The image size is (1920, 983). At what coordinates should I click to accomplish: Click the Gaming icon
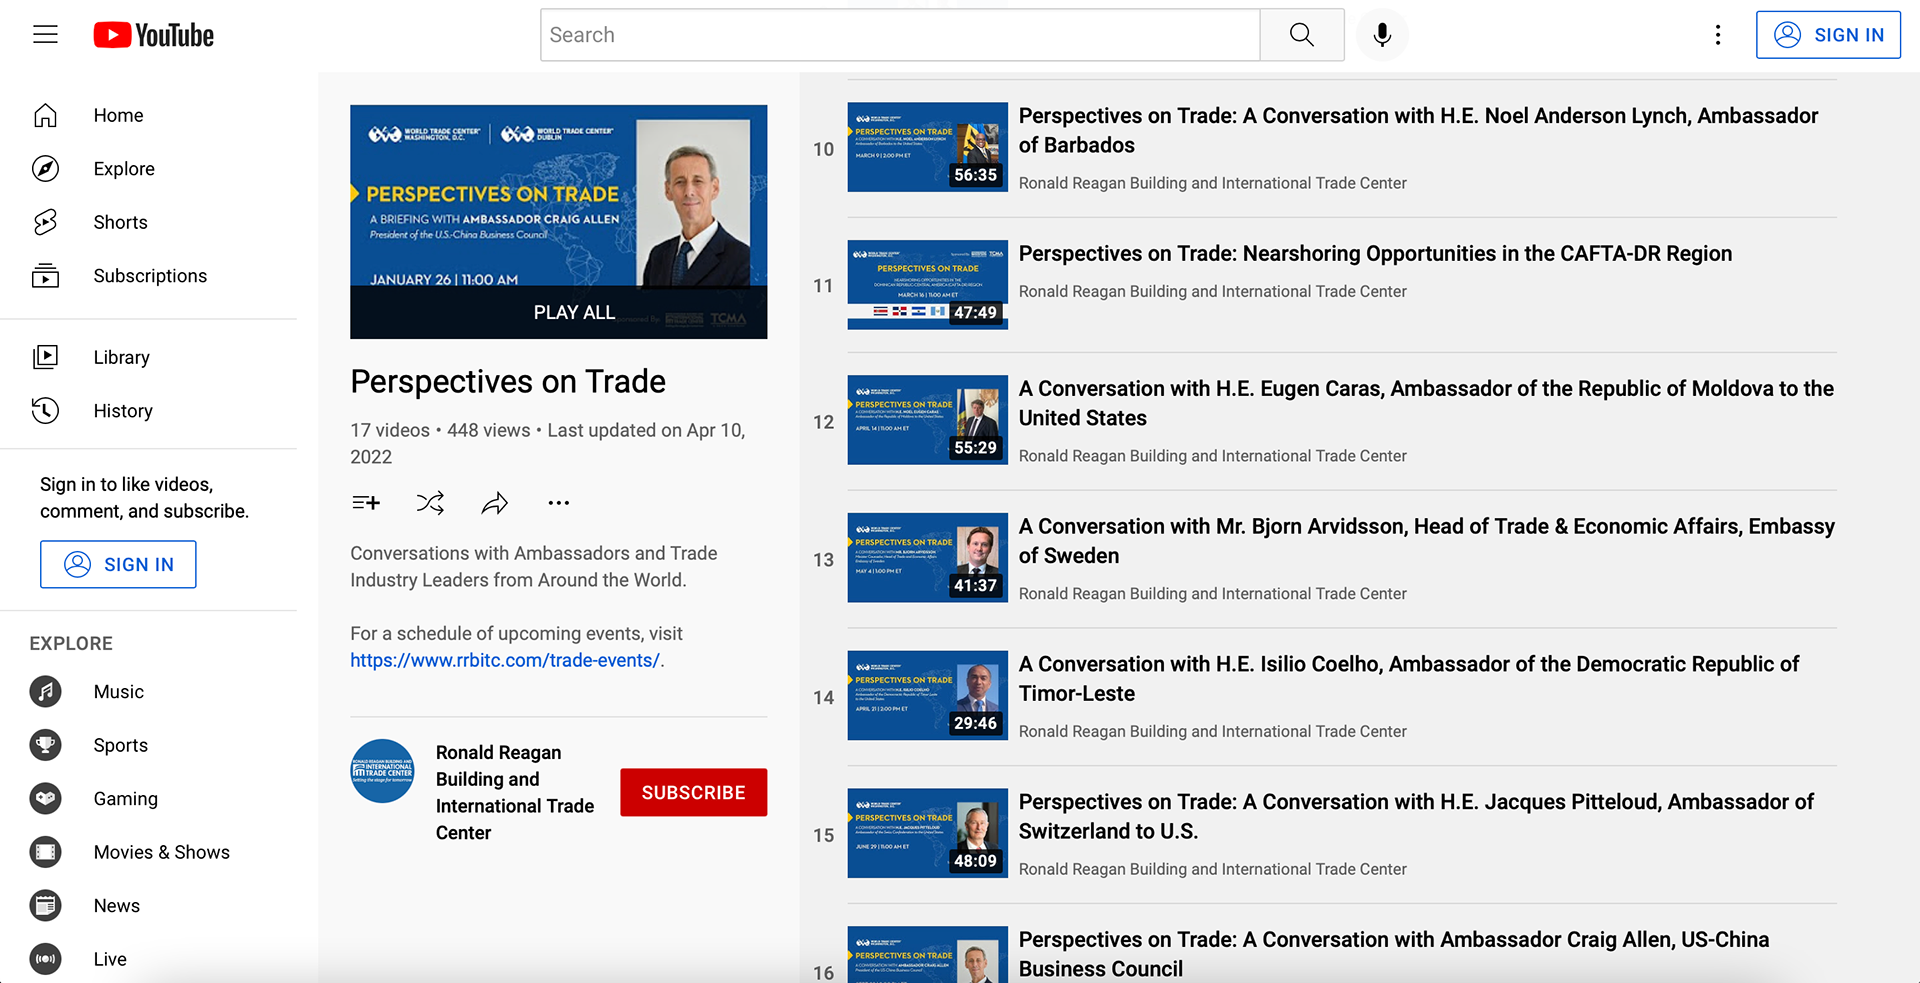(x=45, y=798)
